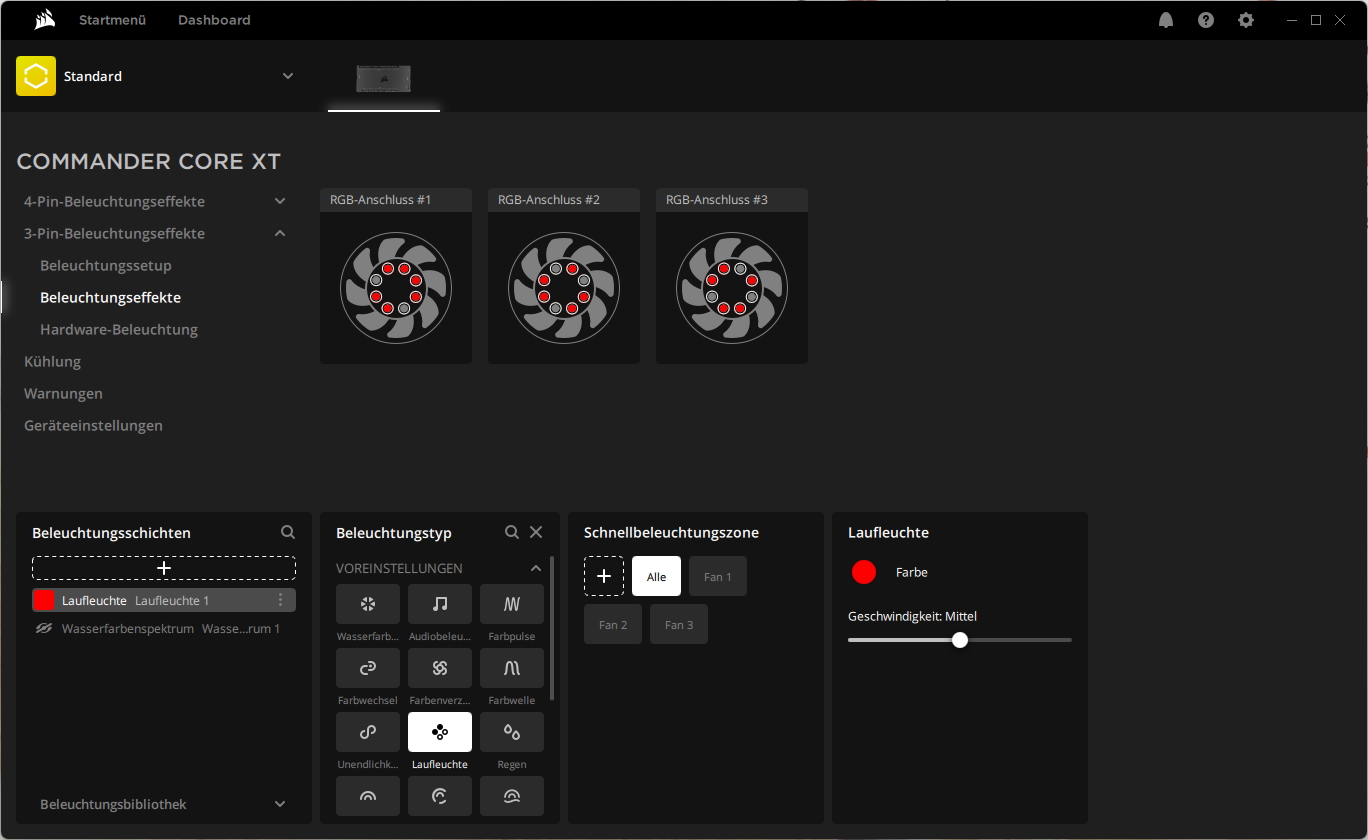Click the red swatch of Laufleuchte layer
The width and height of the screenshot is (1368, 840).
tap(44, 600)
